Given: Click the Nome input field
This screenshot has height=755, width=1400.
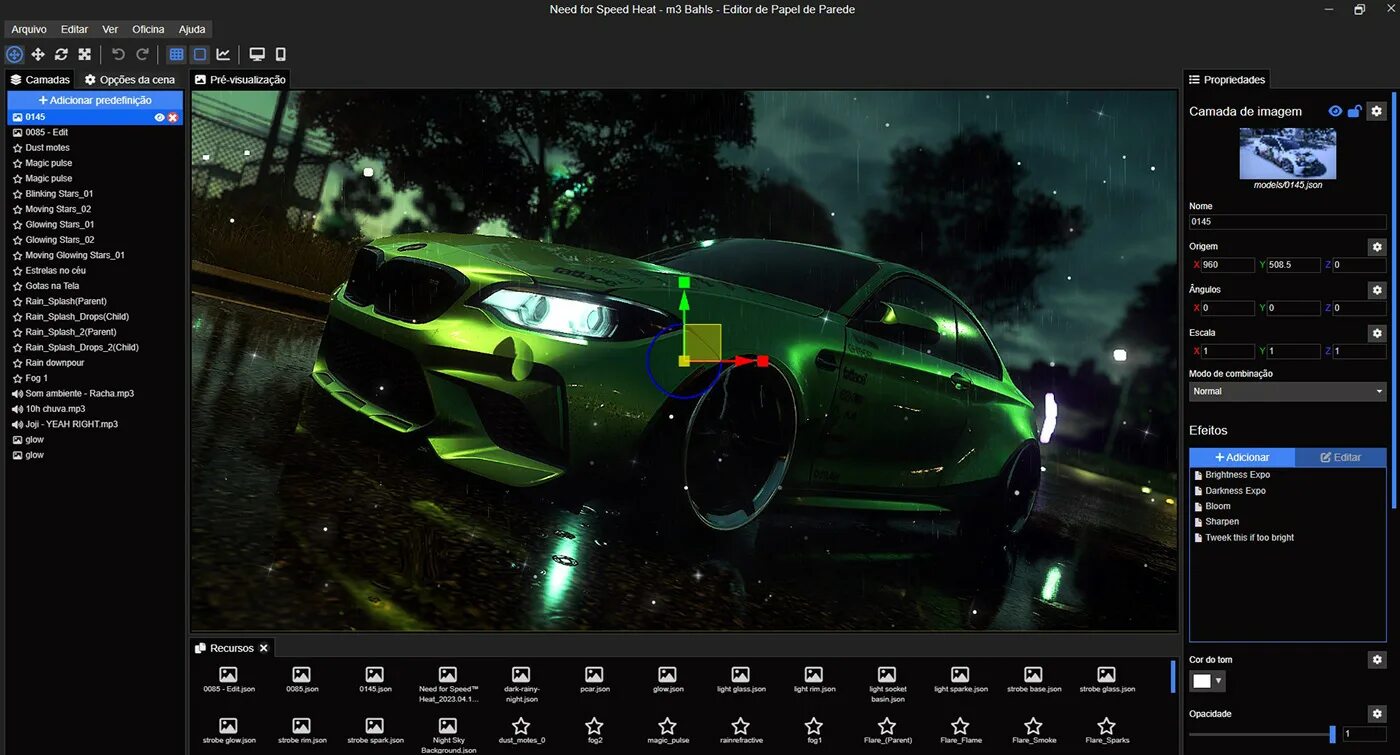Looking at the screenshot, I should pos(1287,221).
